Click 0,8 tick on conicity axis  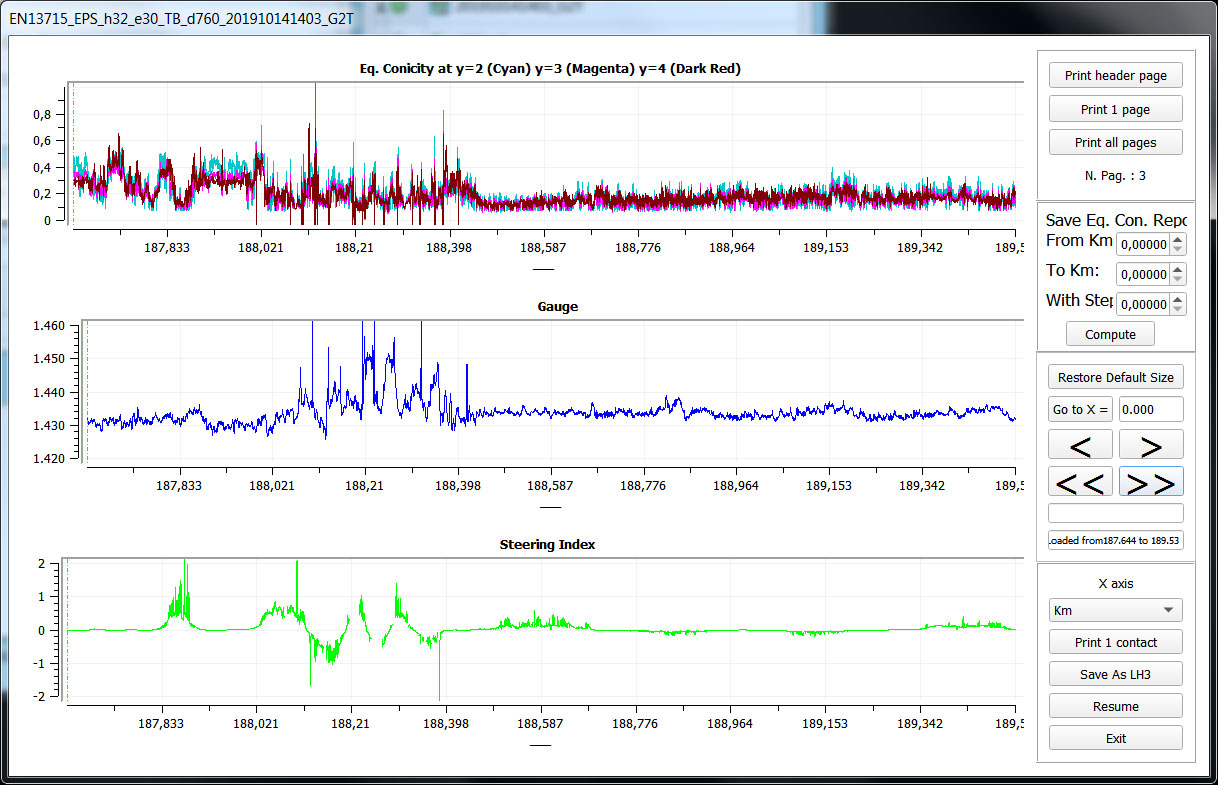coord(40,115)
